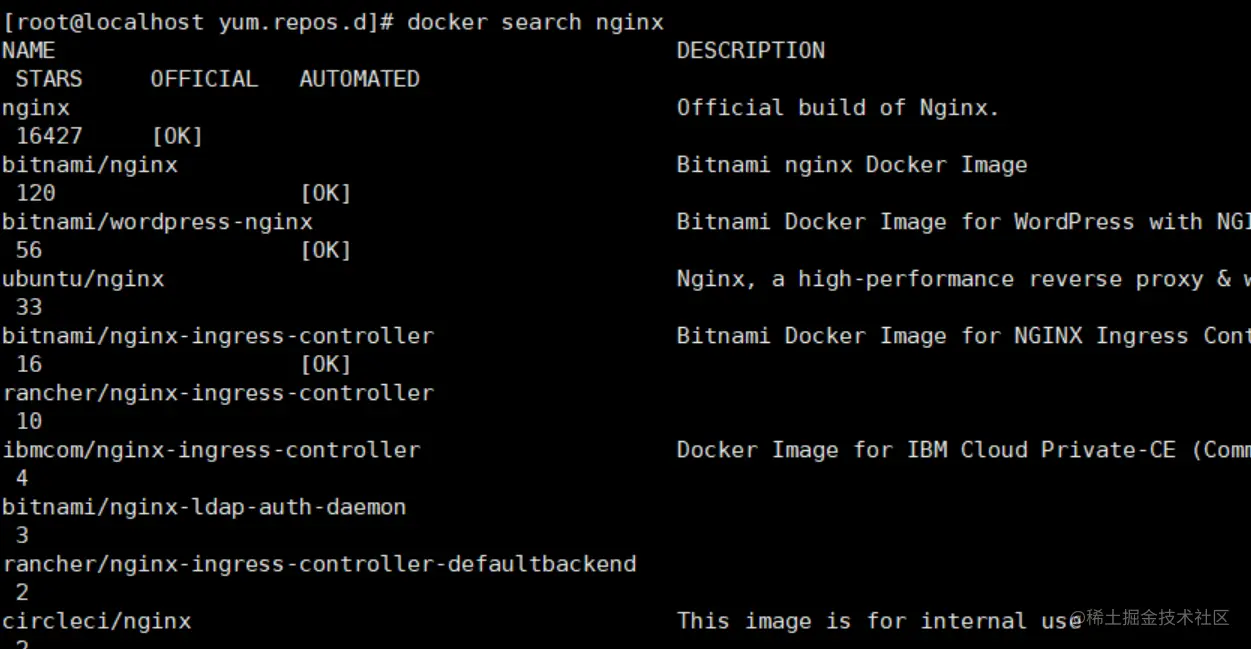Select the bitnami/nginx-ingress-controller image name

point(218,336)
